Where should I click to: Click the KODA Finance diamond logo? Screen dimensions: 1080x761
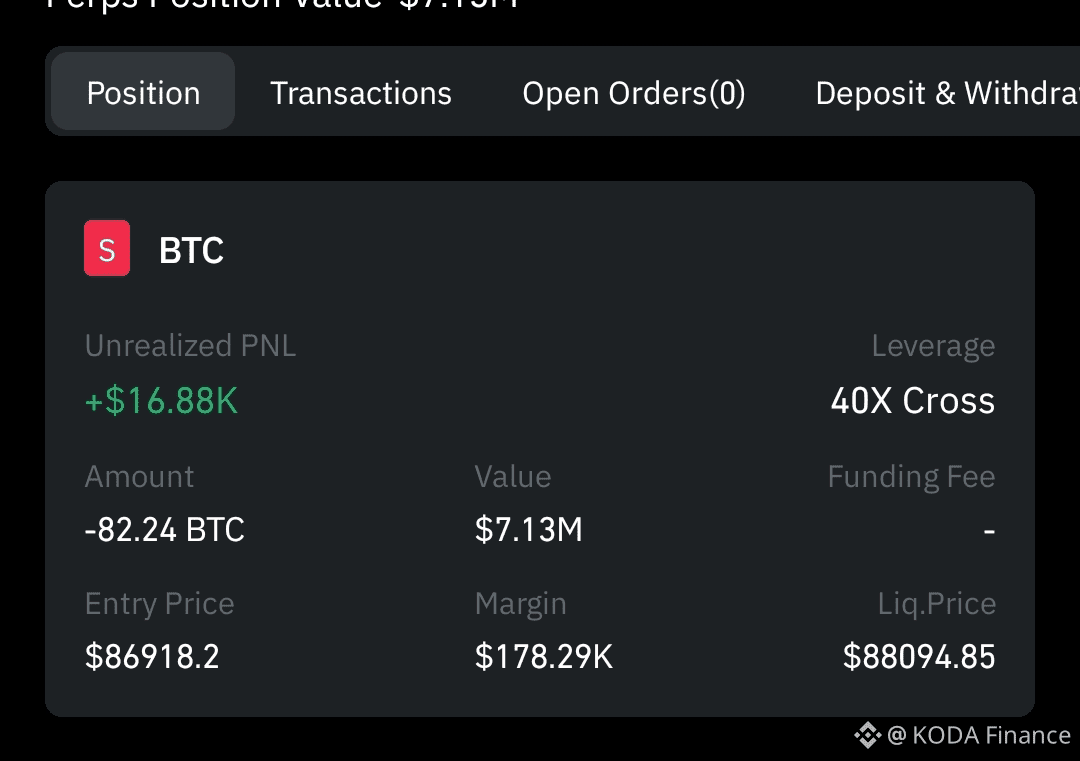click(866, 735)
